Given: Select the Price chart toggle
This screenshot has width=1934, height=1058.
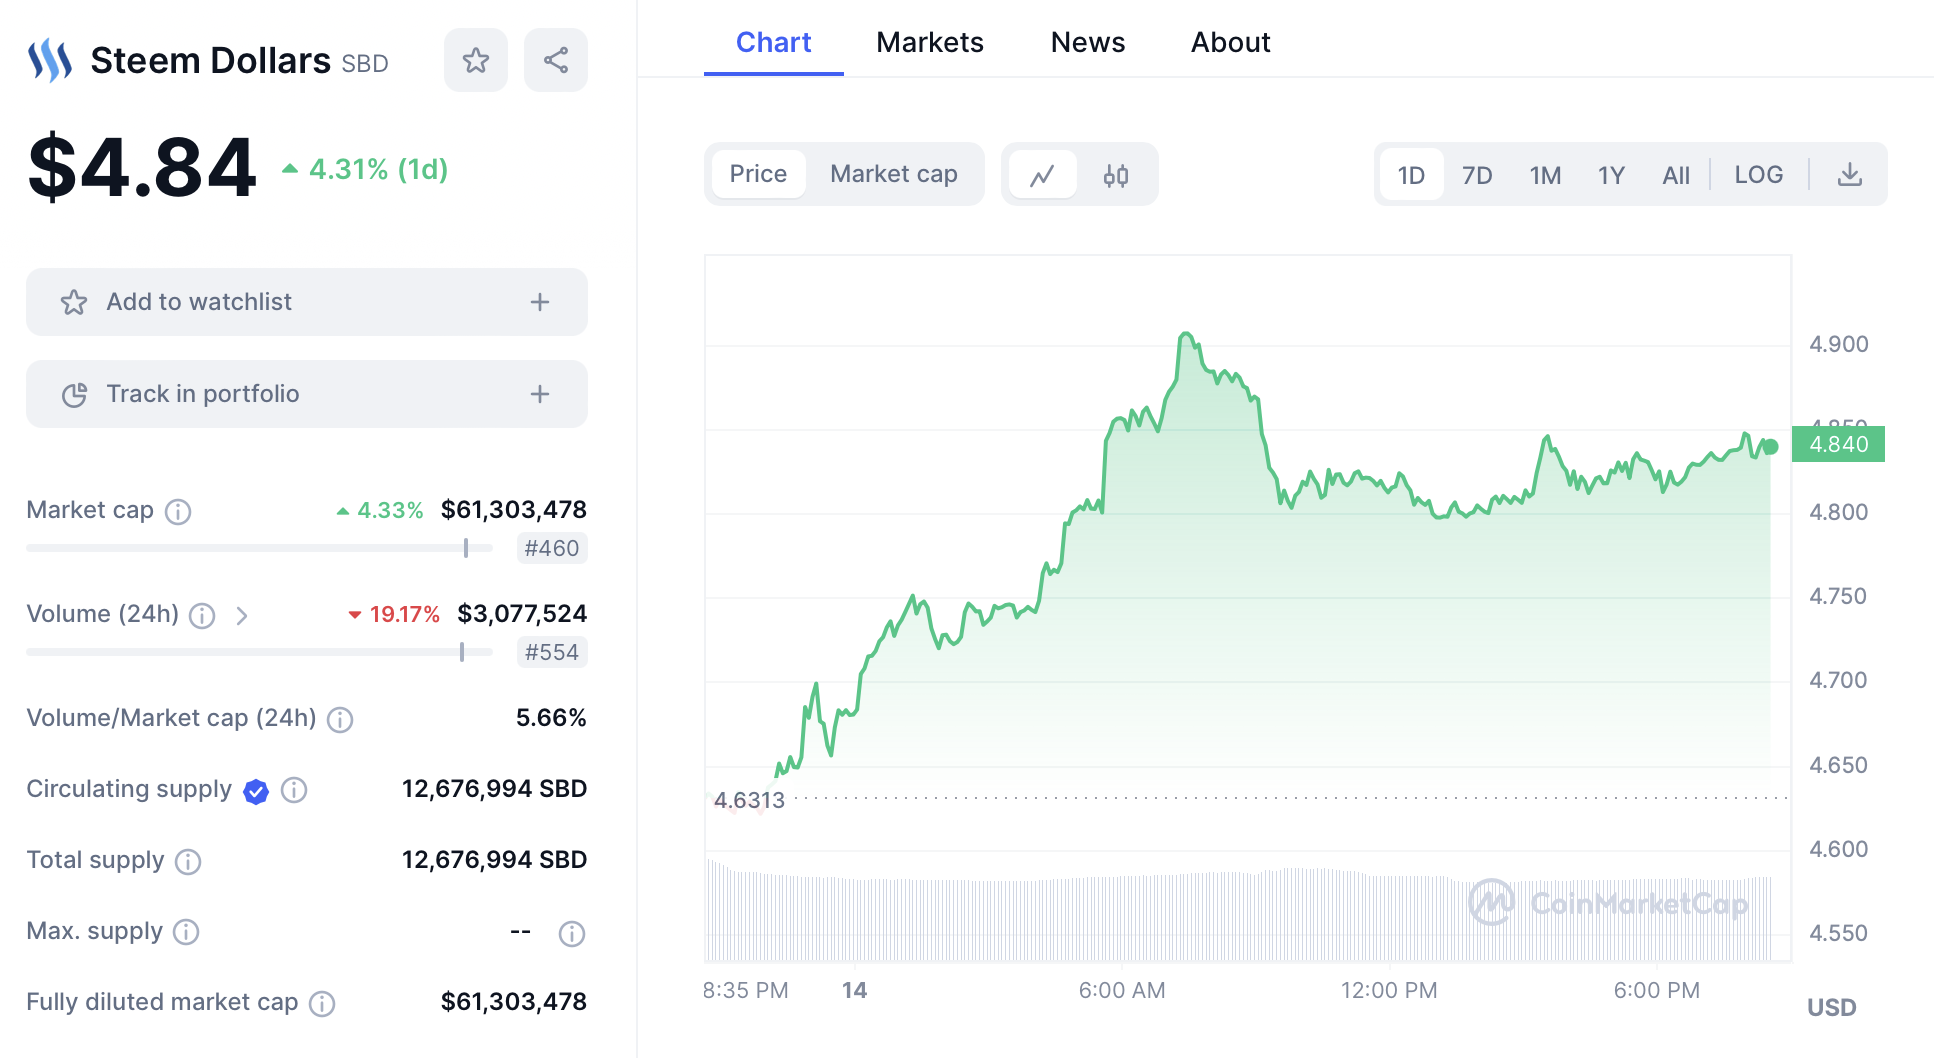Looking at the screenshot, I should 758,174.
